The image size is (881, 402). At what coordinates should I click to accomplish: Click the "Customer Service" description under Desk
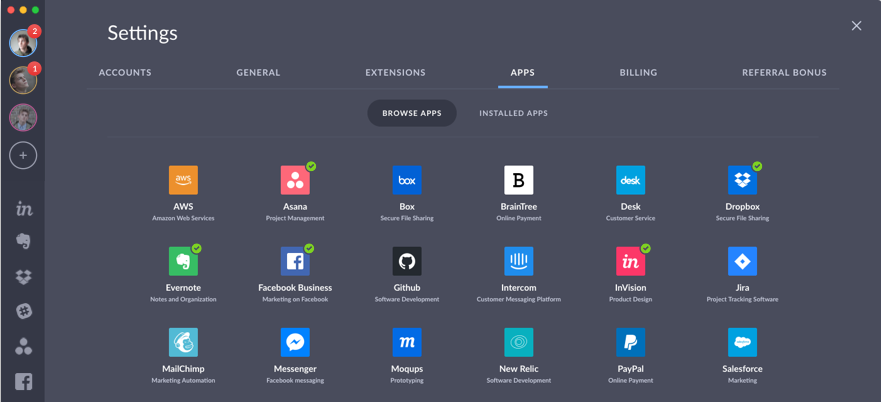pyautogui.click(x=630, y=218)
